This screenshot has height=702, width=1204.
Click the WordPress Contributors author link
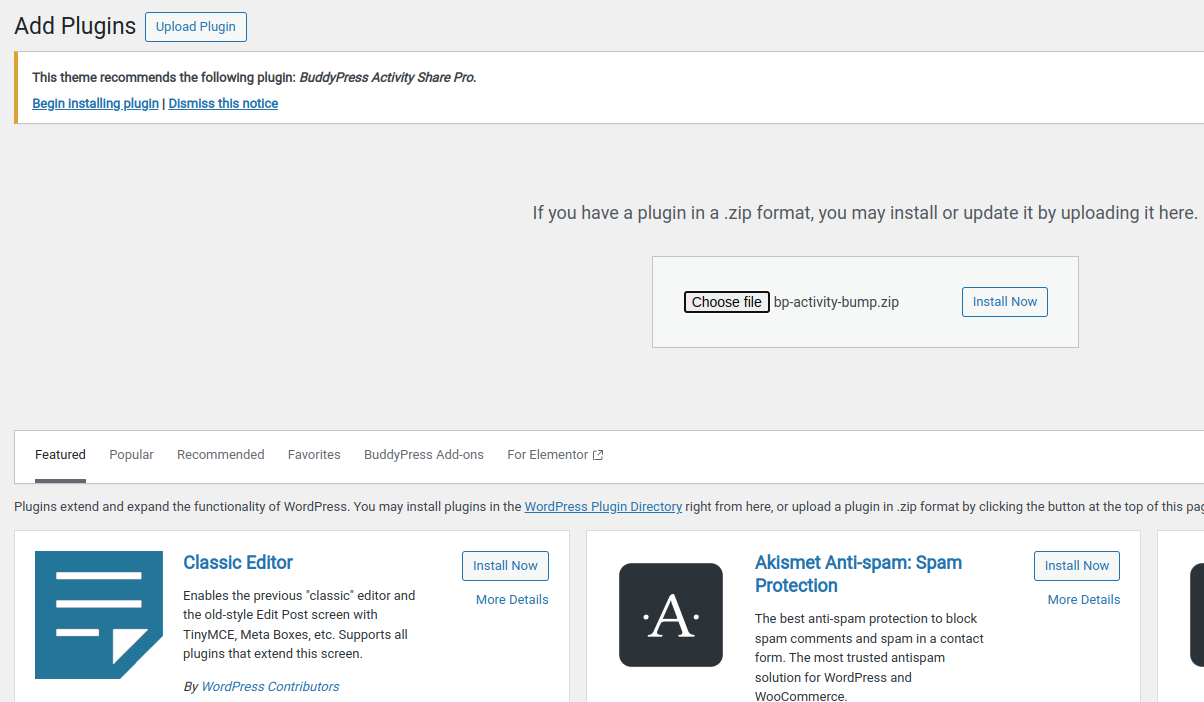270,686
